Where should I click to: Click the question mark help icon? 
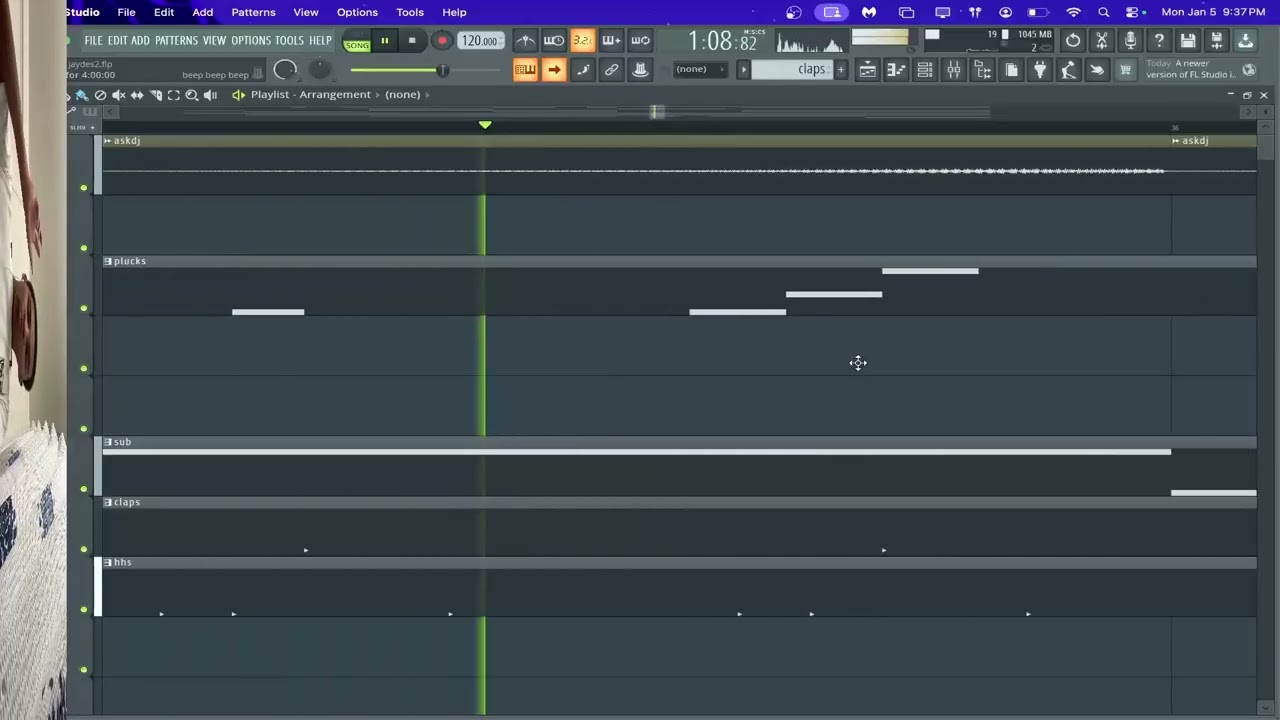[x=1159, y=40]
